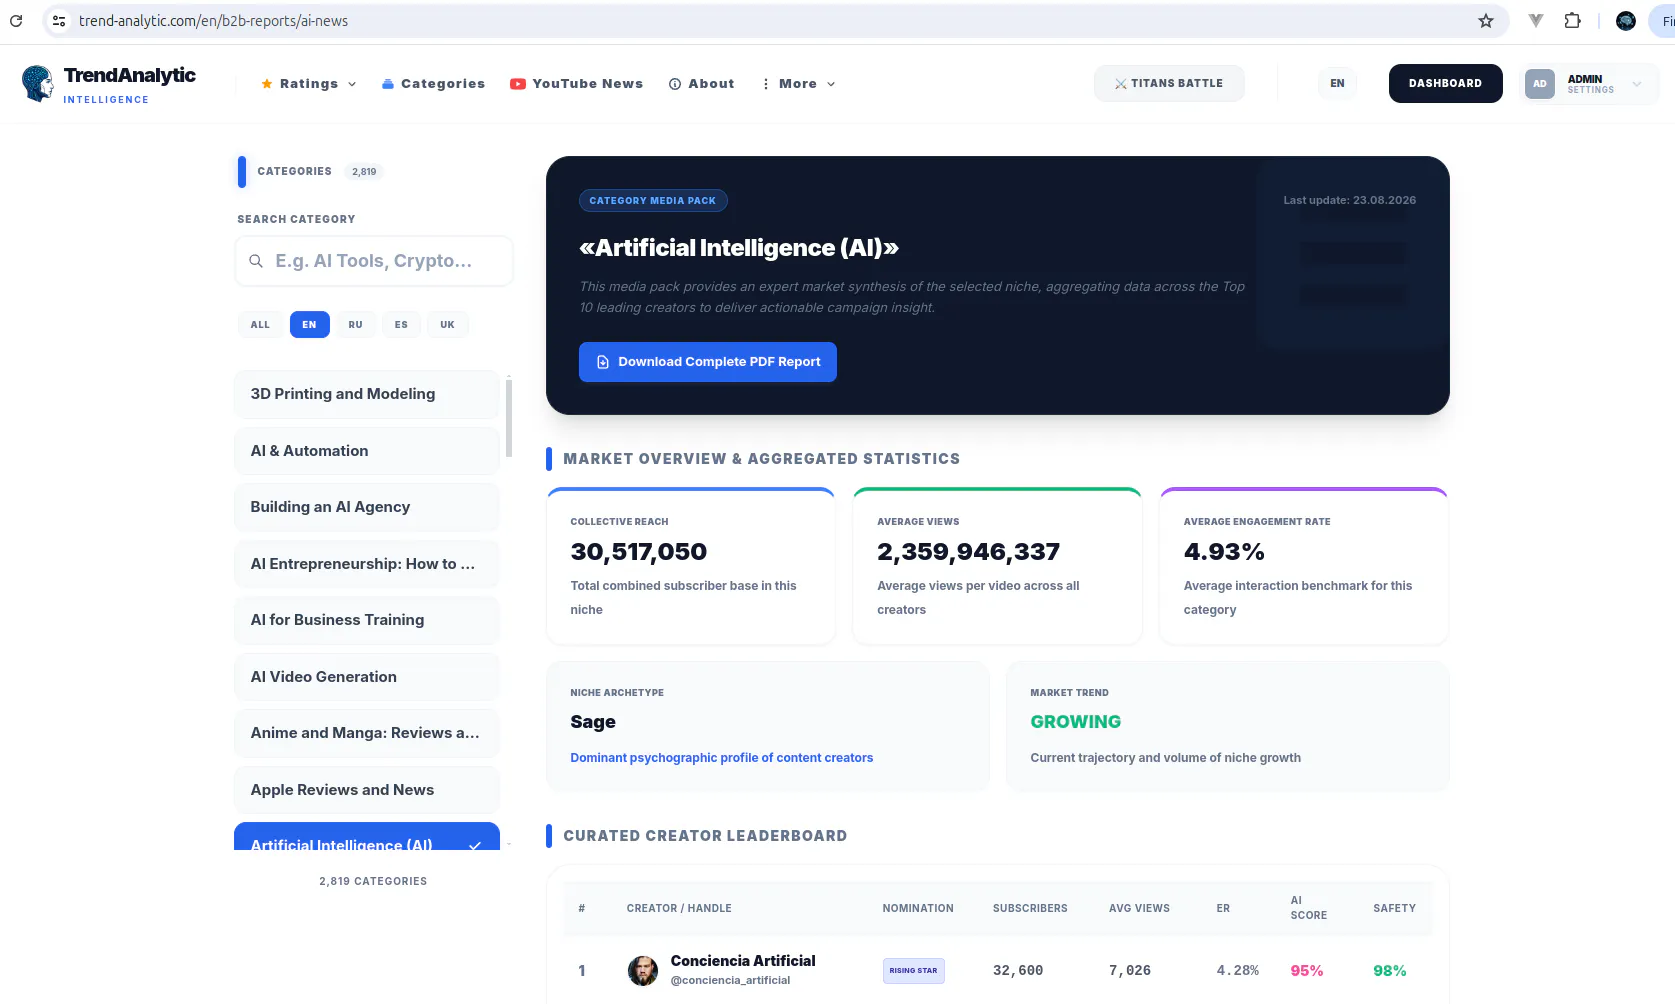Open the EN language selector in header
The height and width of the screenshot is (1004, 1675).
coord(1337,84)
